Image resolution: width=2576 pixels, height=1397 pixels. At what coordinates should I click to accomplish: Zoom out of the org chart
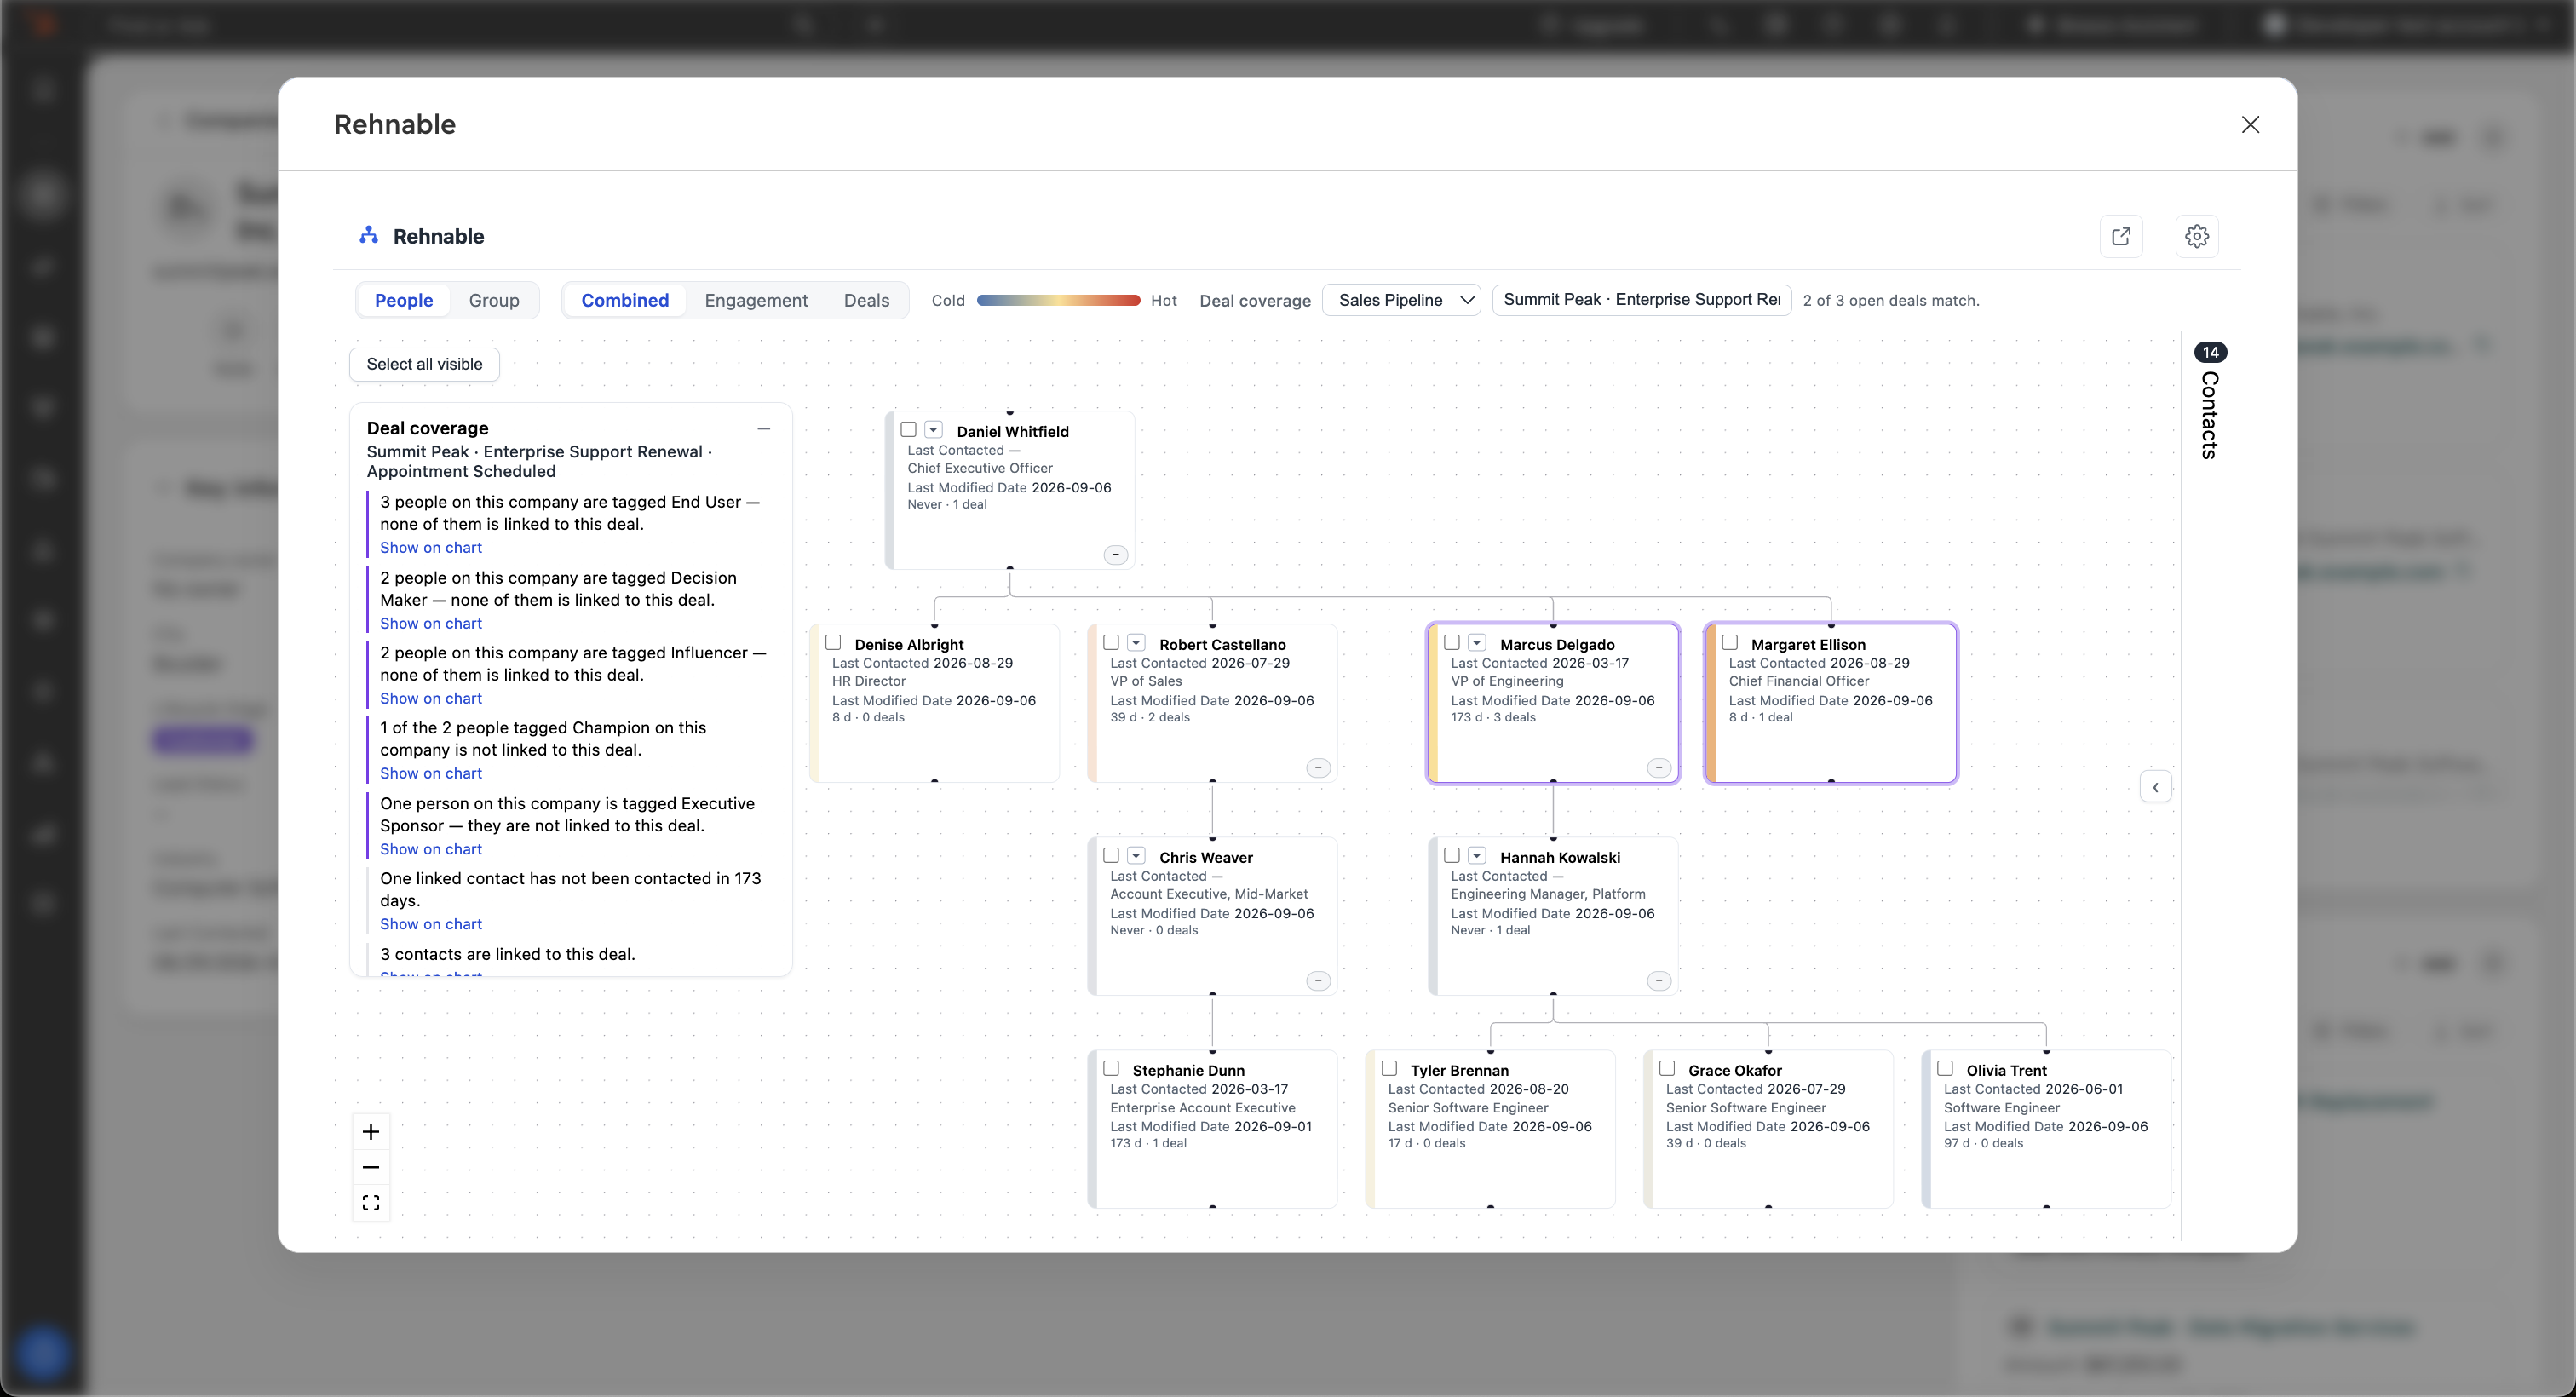click(x=371, y=1167)
